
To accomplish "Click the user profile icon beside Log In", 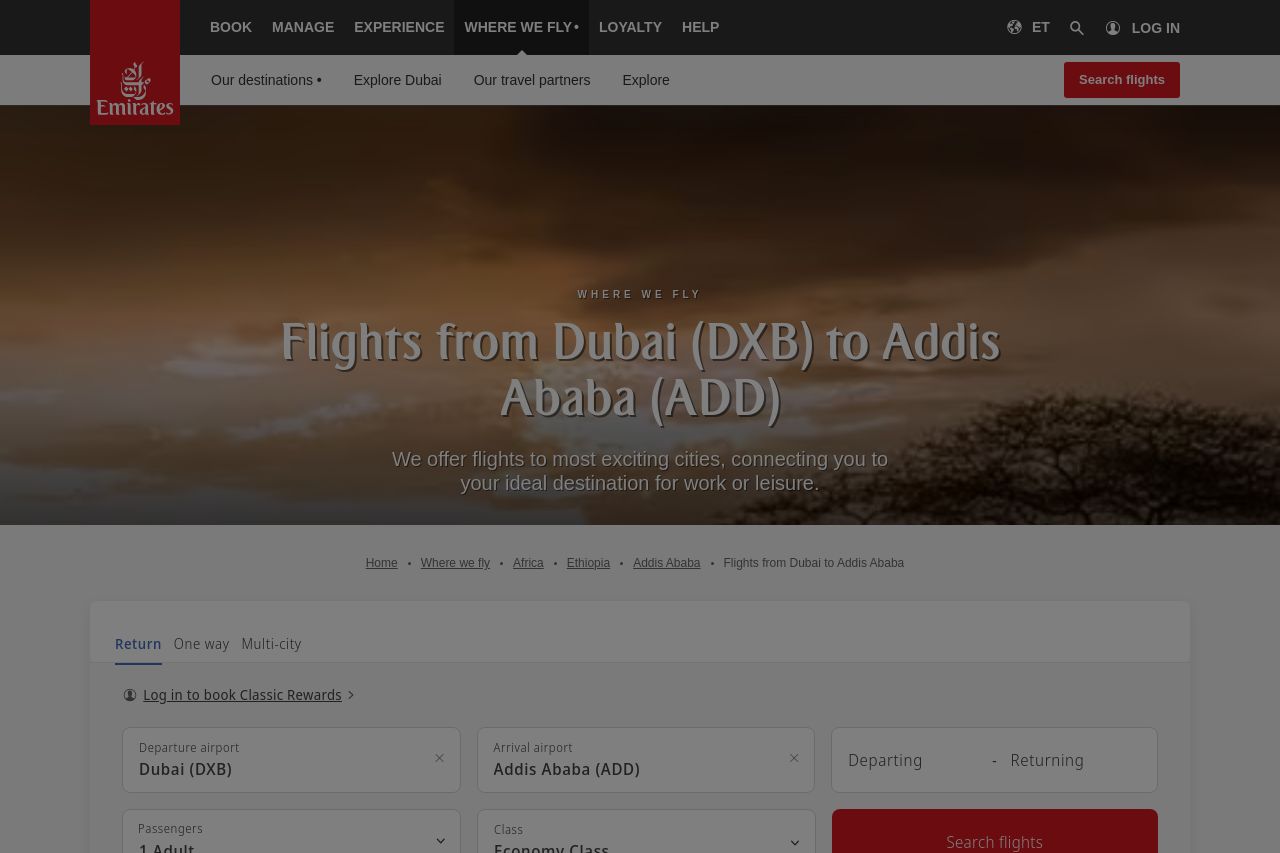I will coord(1113,28).
